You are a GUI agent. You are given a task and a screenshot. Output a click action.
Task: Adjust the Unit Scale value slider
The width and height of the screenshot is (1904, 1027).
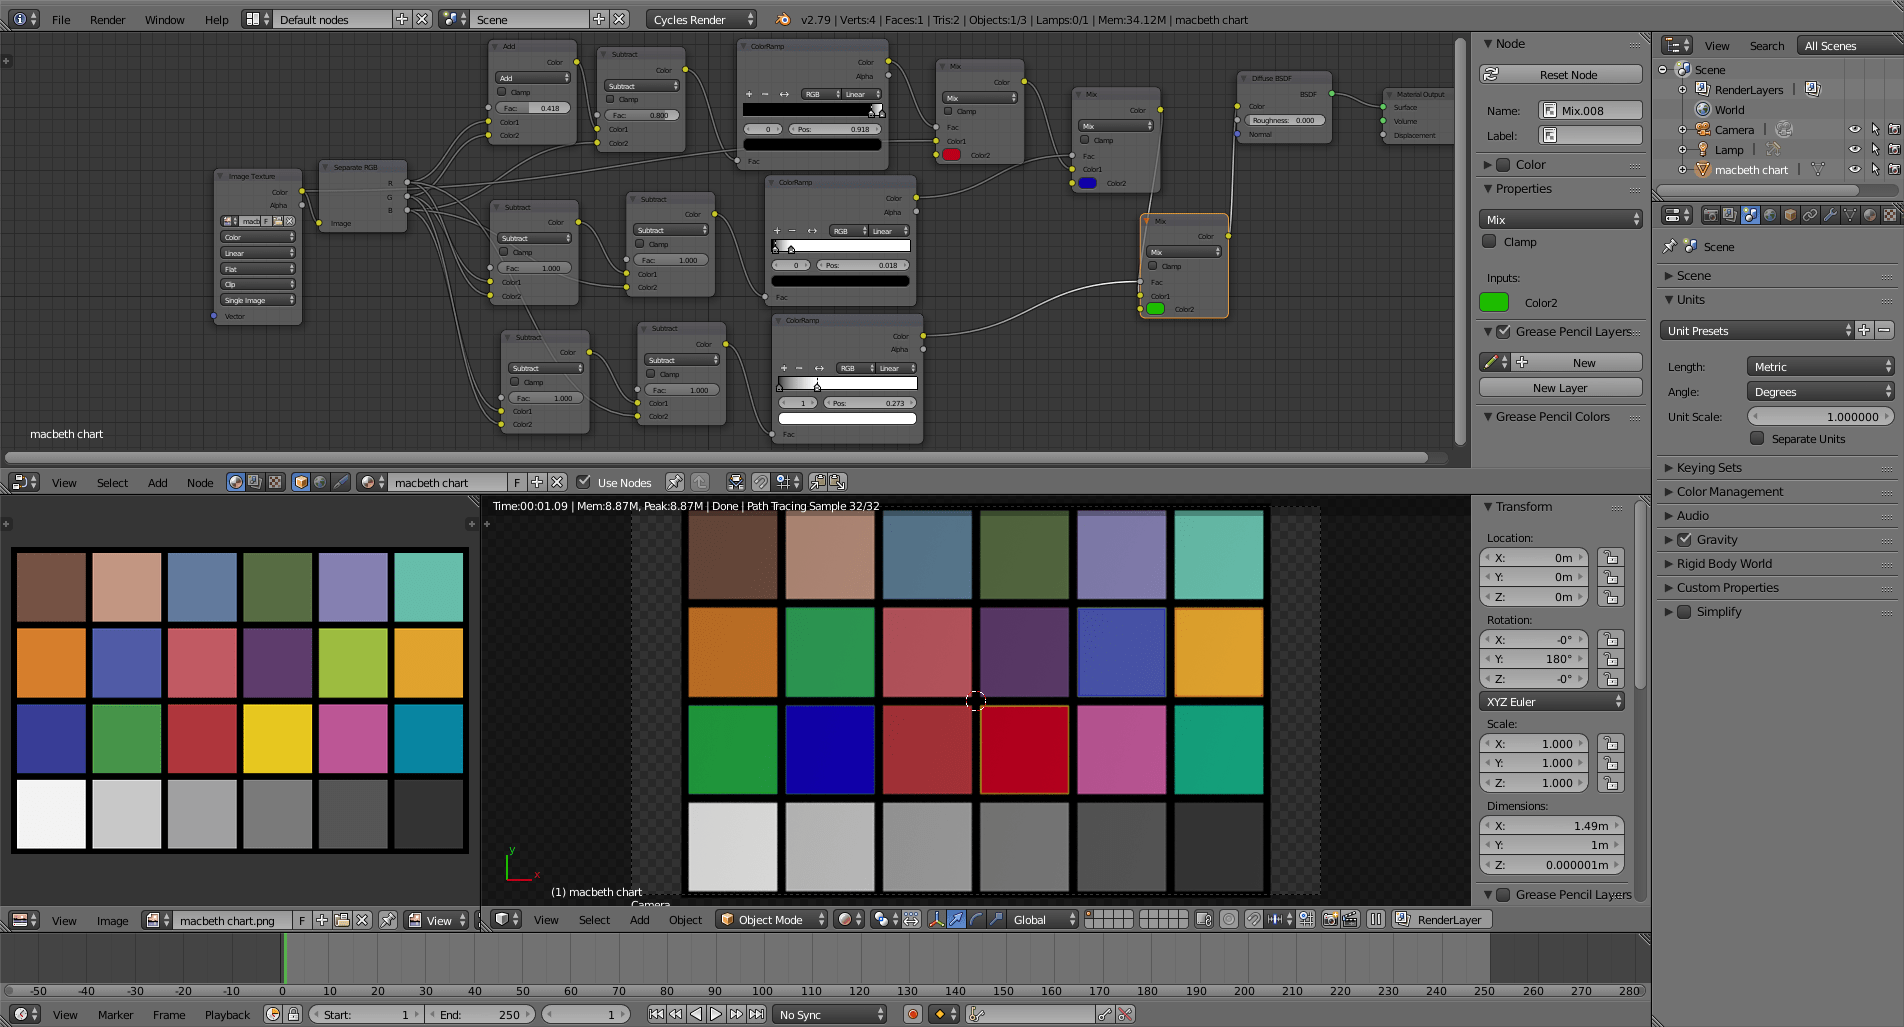coord(1820,416)
